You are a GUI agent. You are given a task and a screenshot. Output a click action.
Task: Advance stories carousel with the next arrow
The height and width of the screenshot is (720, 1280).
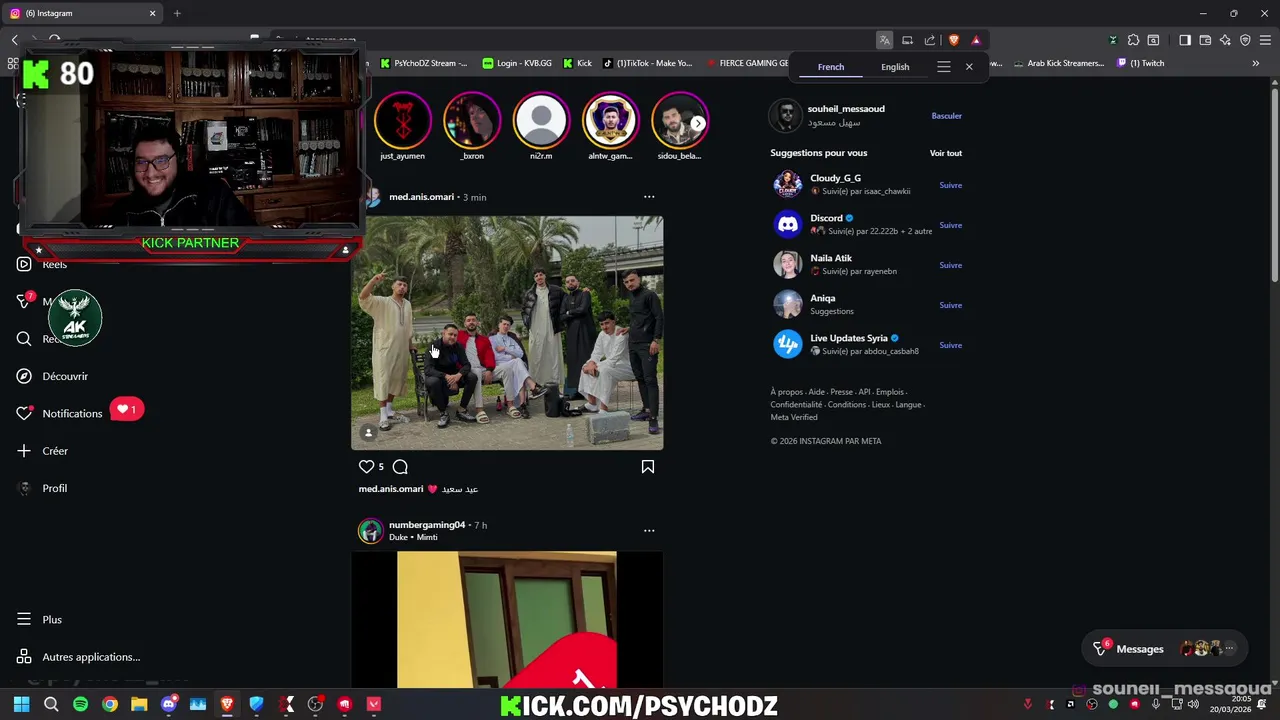click(x=698, y=123)
